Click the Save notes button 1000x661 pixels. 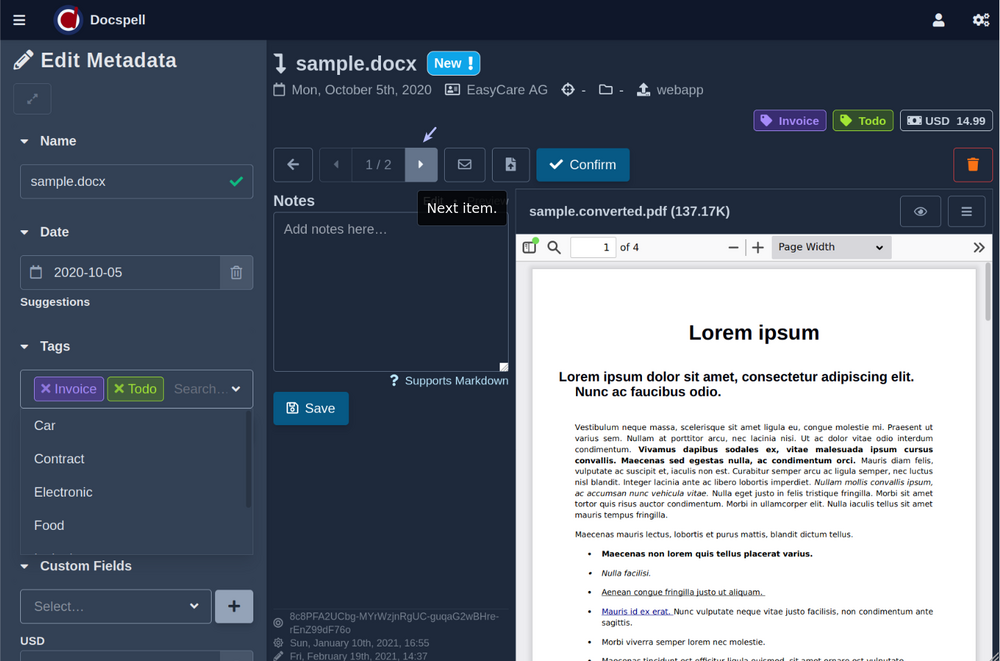pos(310,408)
